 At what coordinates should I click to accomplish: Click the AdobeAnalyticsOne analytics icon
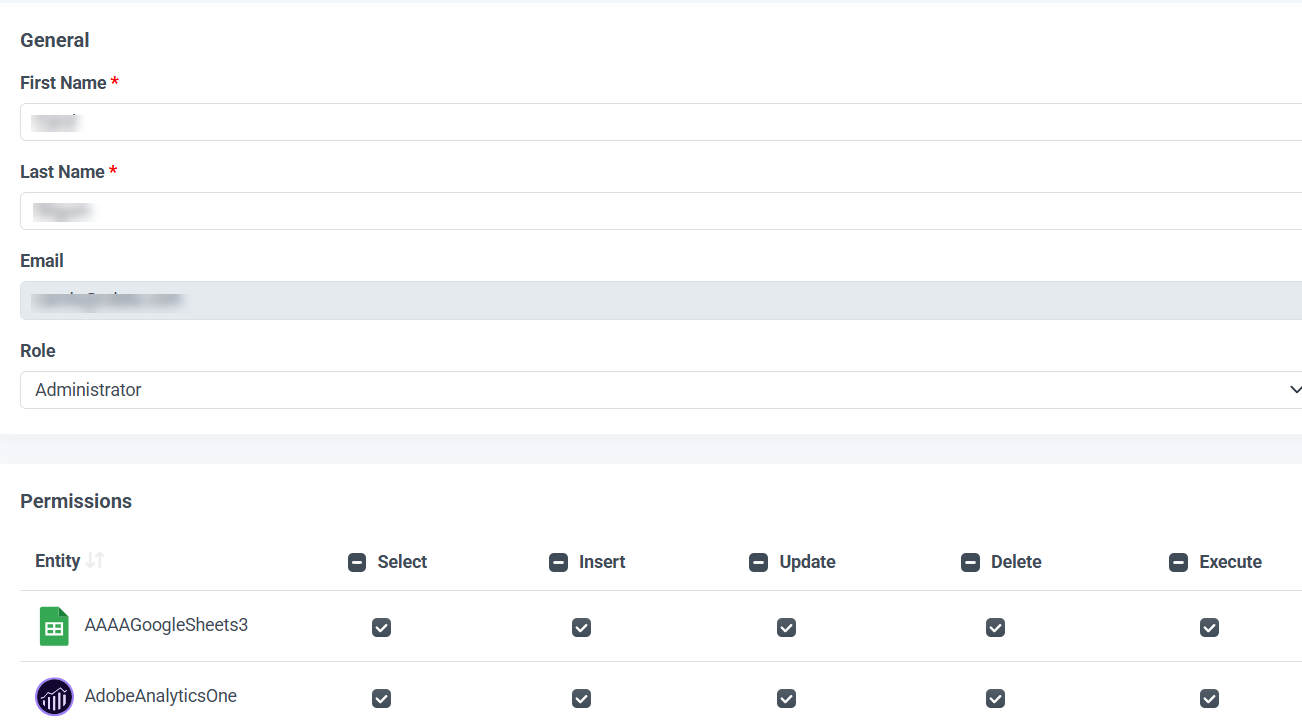[54, 697]
